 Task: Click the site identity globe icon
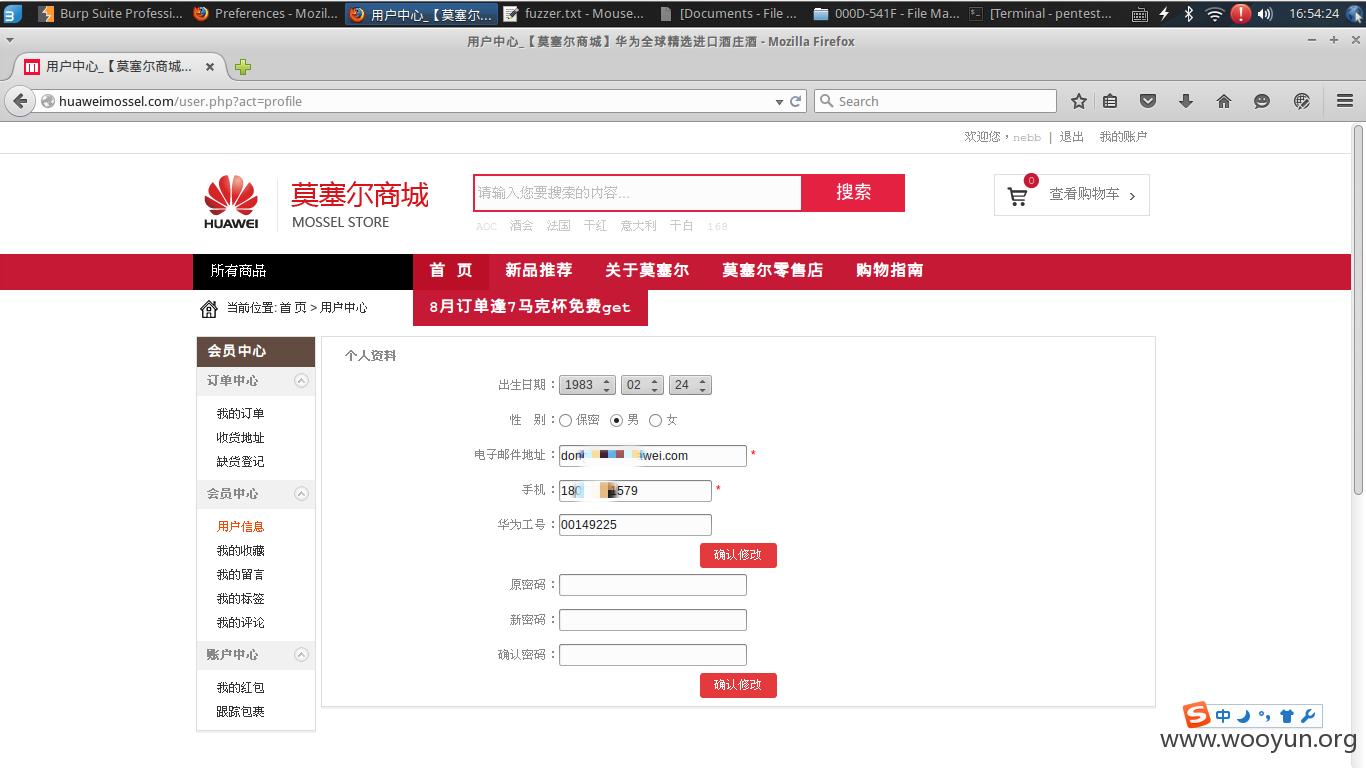(x=47, y=101)
